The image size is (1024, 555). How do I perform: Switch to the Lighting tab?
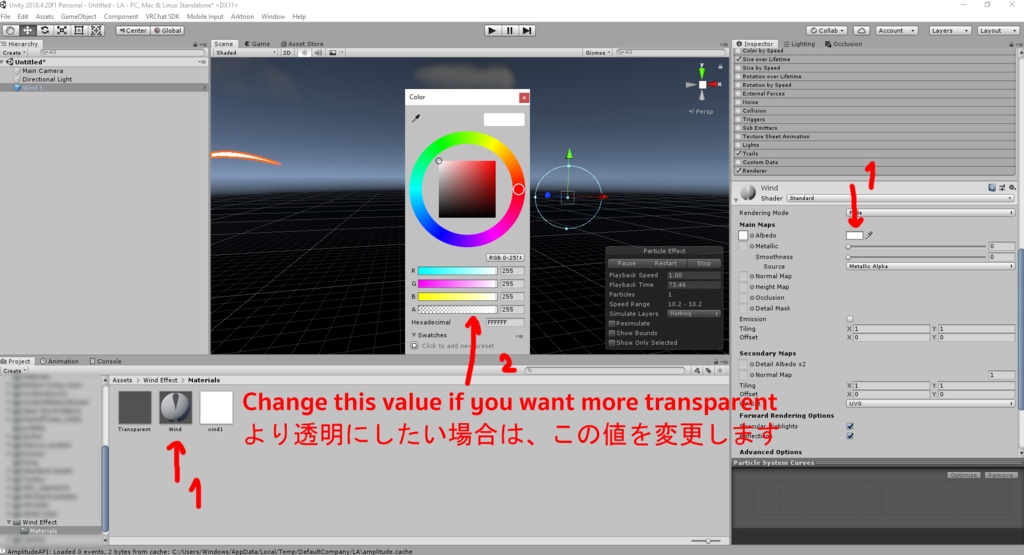click(799, 44)
